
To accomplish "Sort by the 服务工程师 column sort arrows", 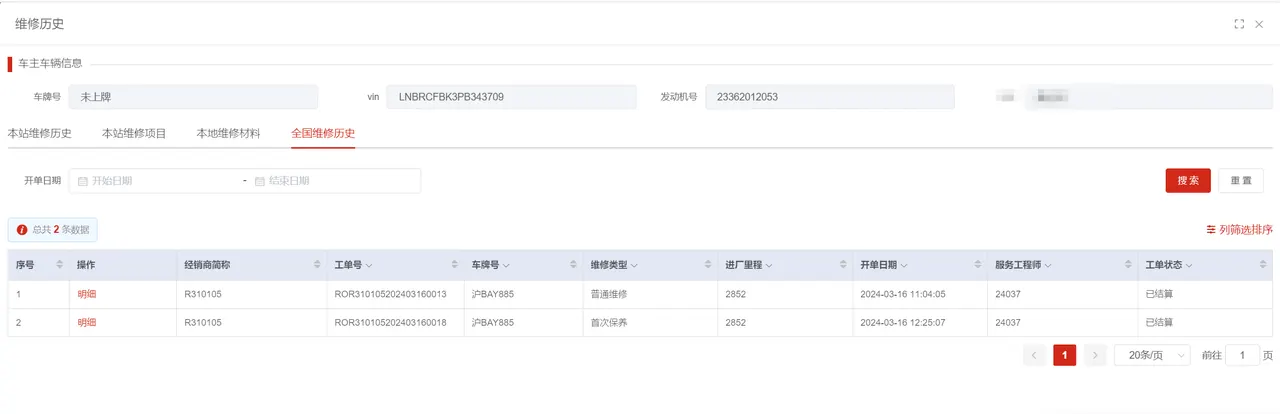I will [1128, 265].
